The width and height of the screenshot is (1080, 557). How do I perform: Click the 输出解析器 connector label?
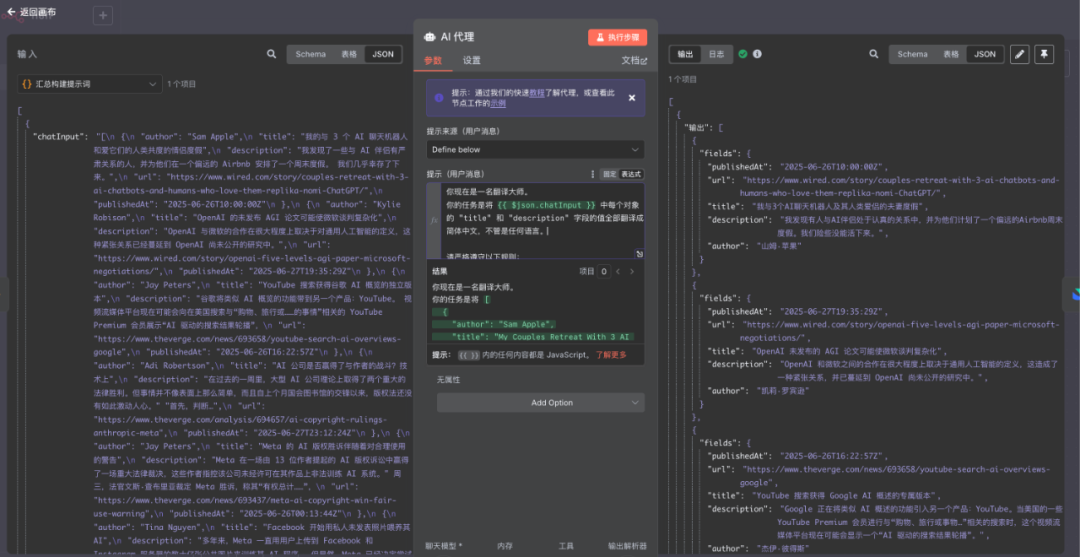(627, 546)
